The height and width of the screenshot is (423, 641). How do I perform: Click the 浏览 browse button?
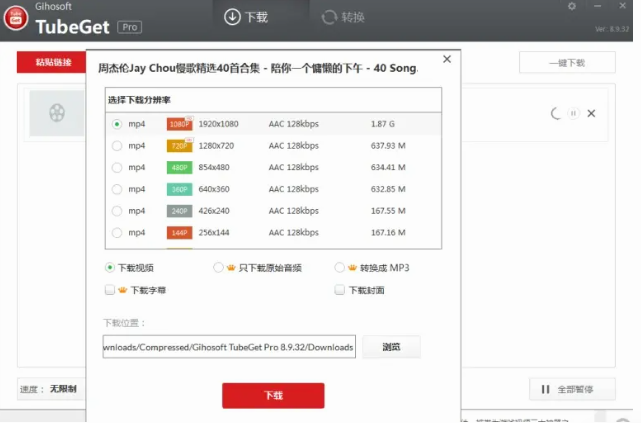click(391, 347)
